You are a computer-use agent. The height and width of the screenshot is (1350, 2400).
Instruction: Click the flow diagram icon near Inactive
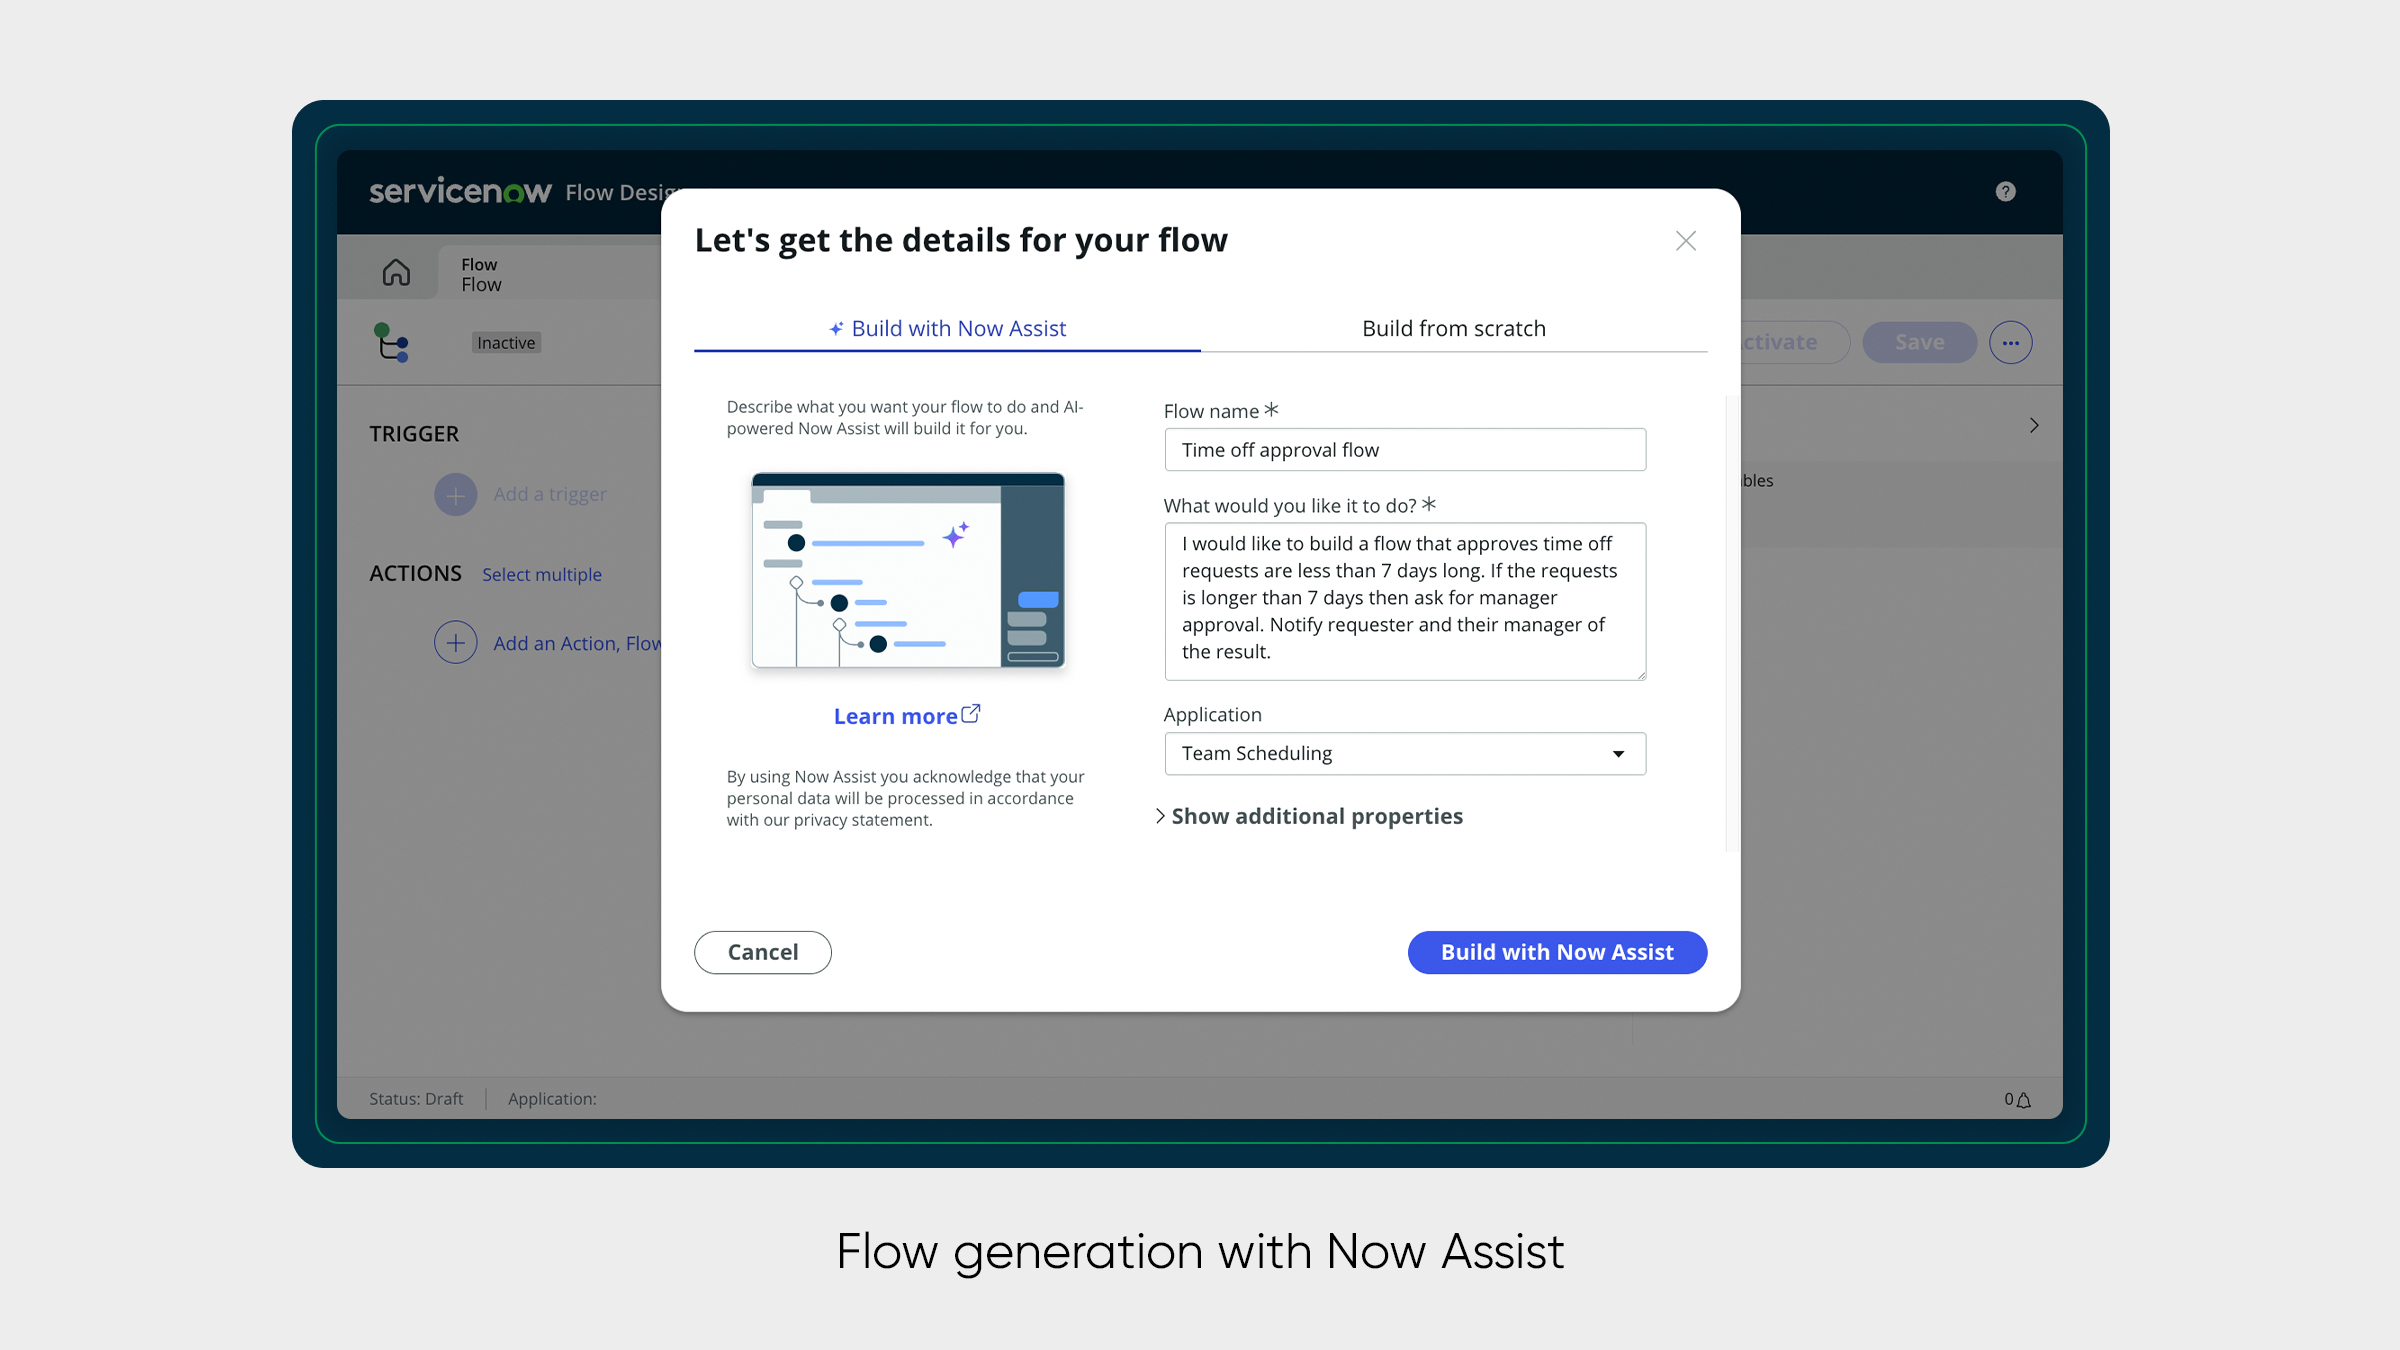[391, 342]
